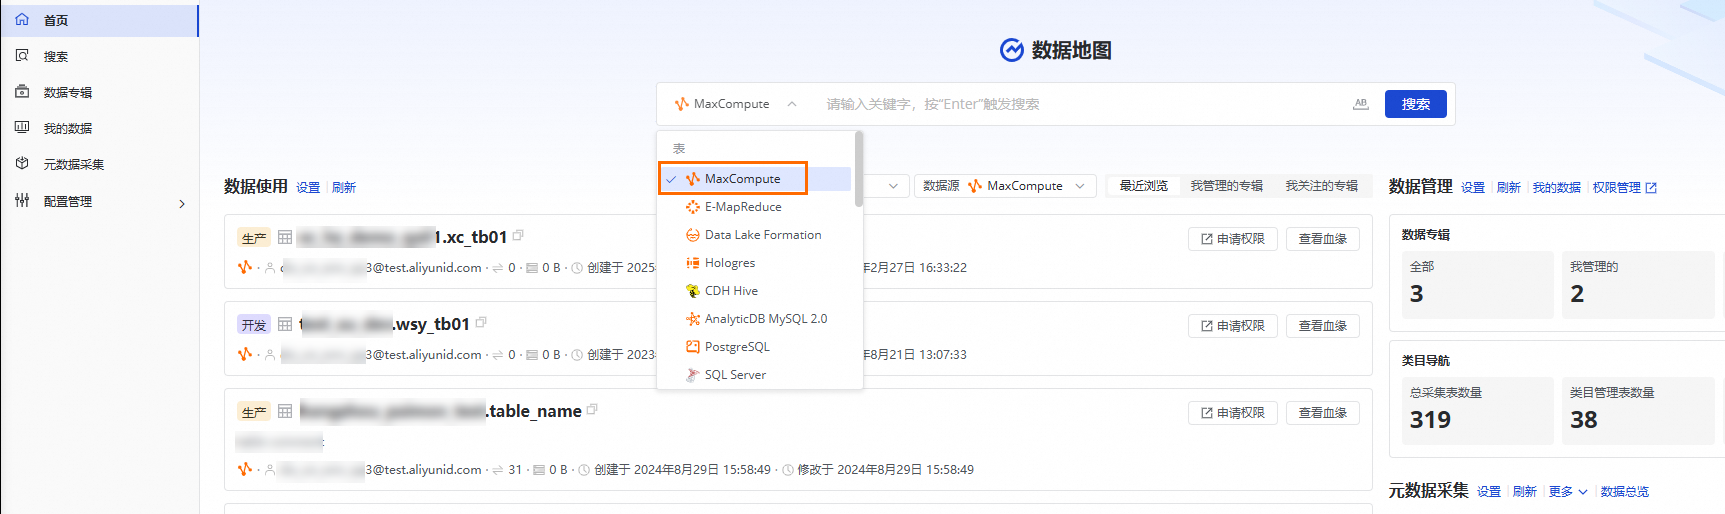Select CDH Hive in the dropdown list
Viewport: 1725px width, 514px height.
click(754, 291)
